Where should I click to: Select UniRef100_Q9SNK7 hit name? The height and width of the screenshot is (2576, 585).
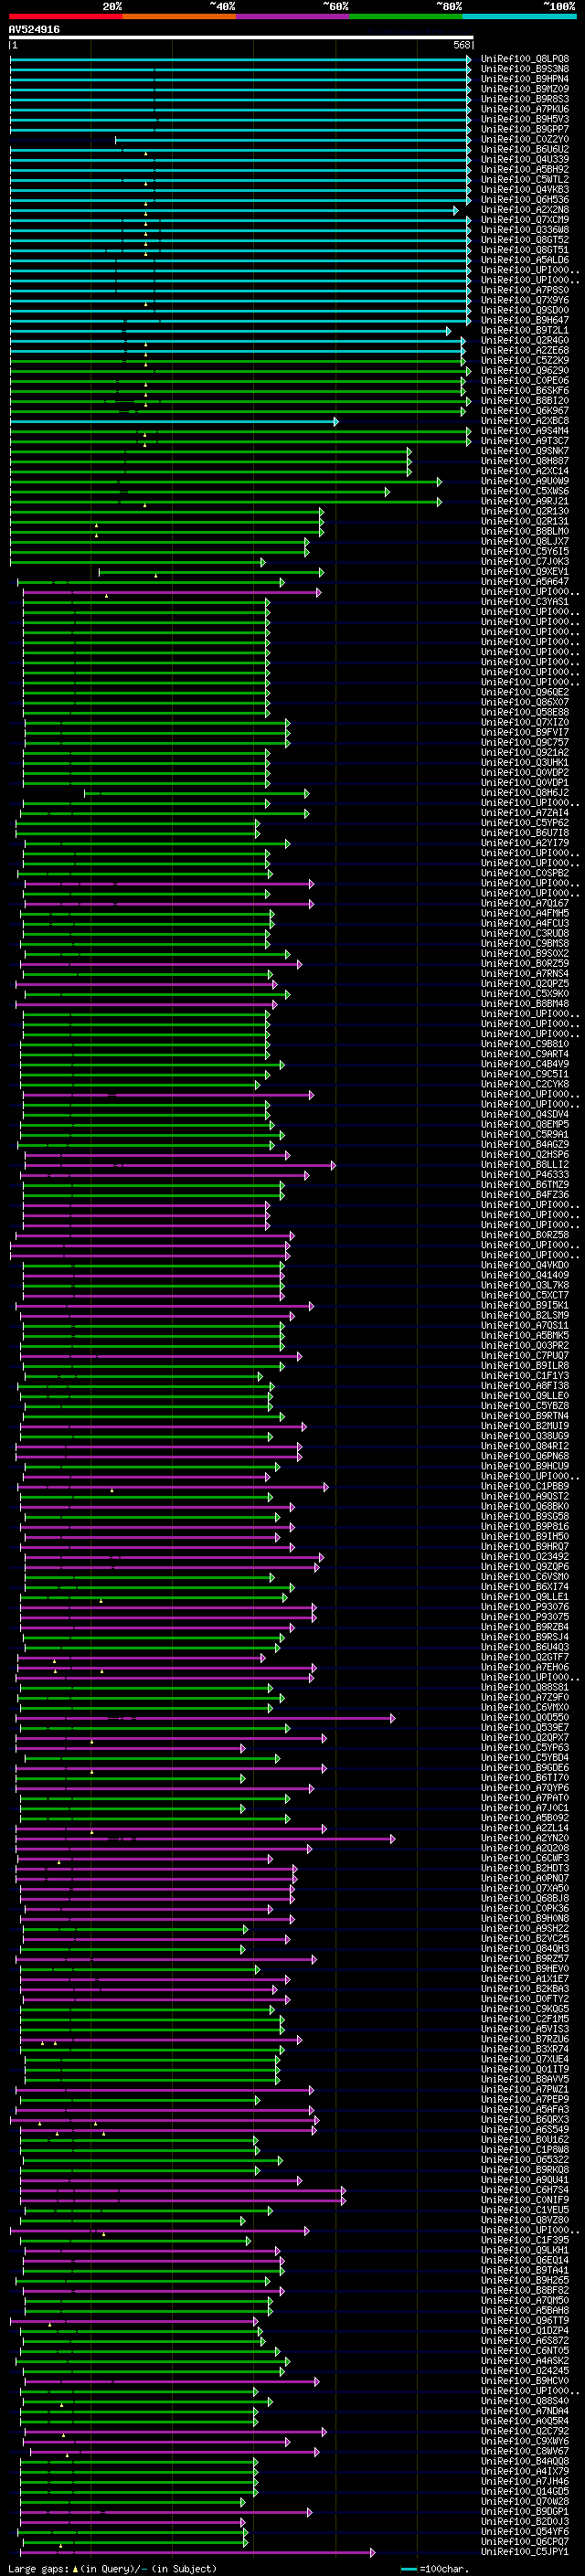click(525, 451)
